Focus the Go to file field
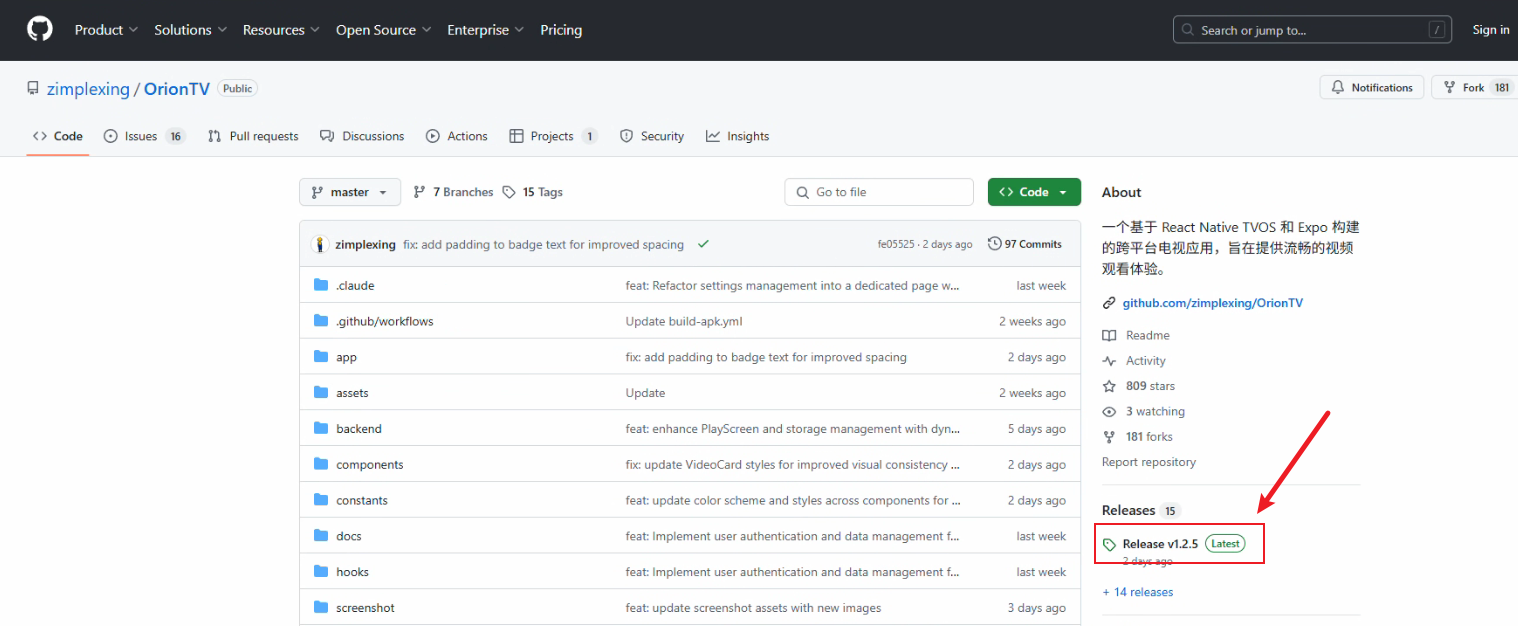The width and height of the screenshot is (1518, 626). point(879,192)
